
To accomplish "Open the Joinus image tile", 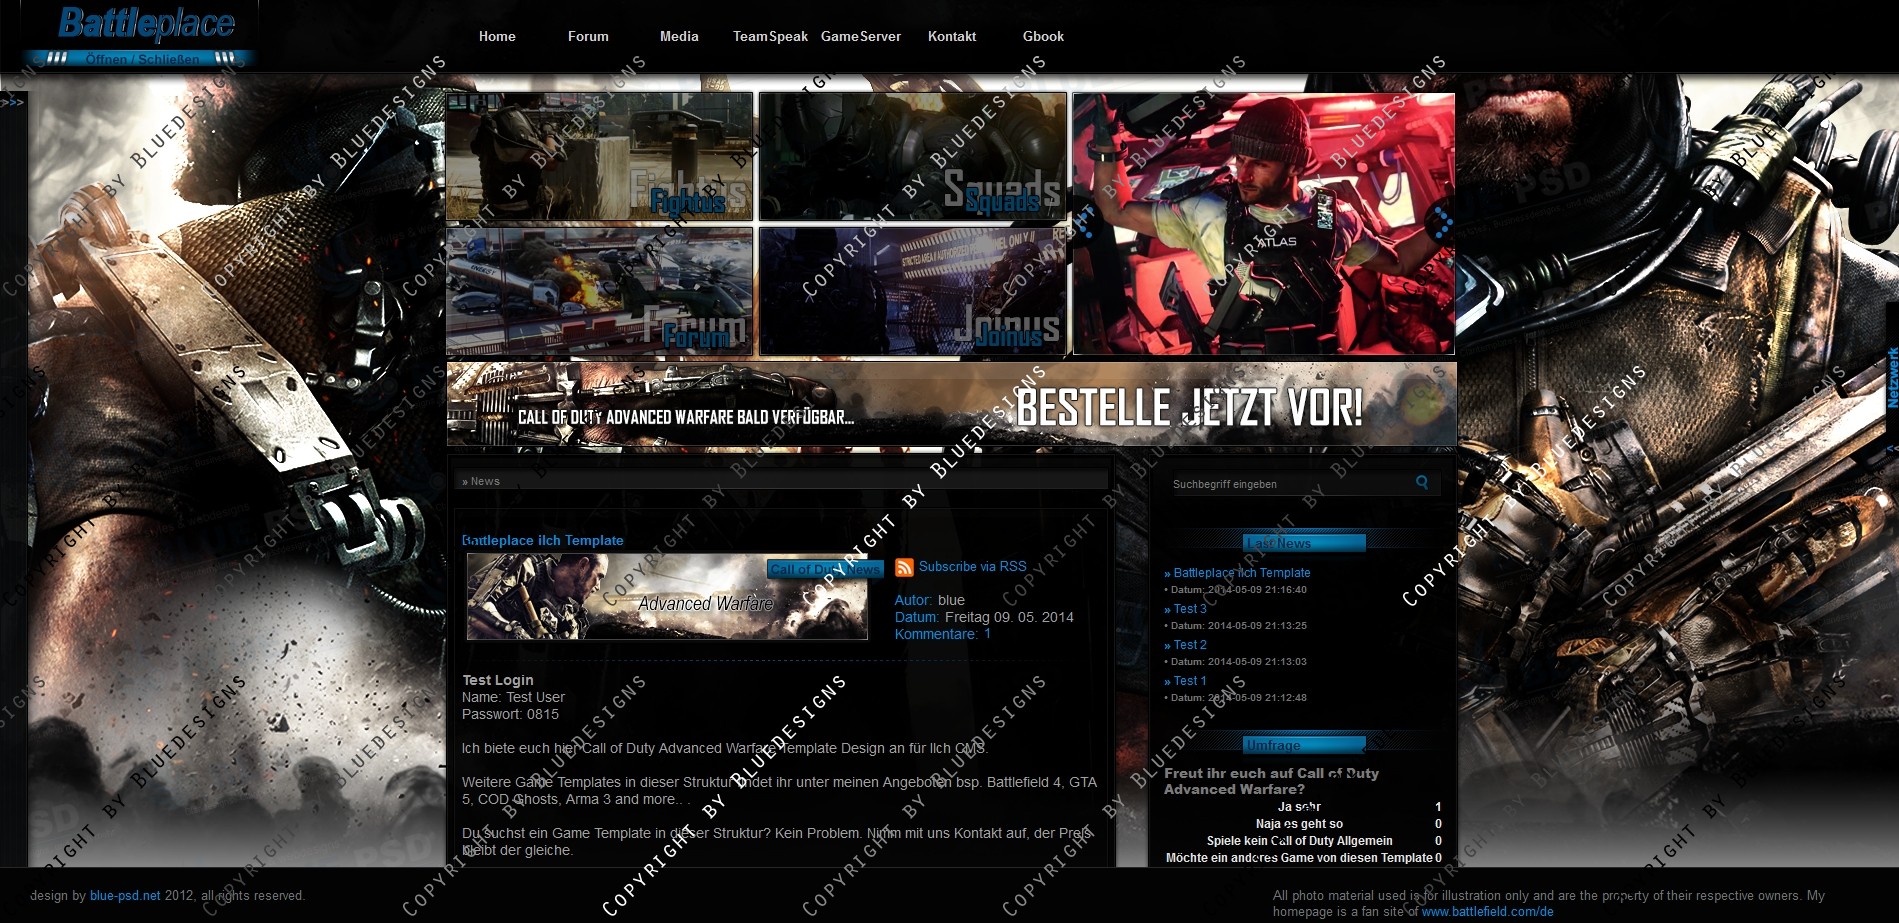I will [912, 291].
